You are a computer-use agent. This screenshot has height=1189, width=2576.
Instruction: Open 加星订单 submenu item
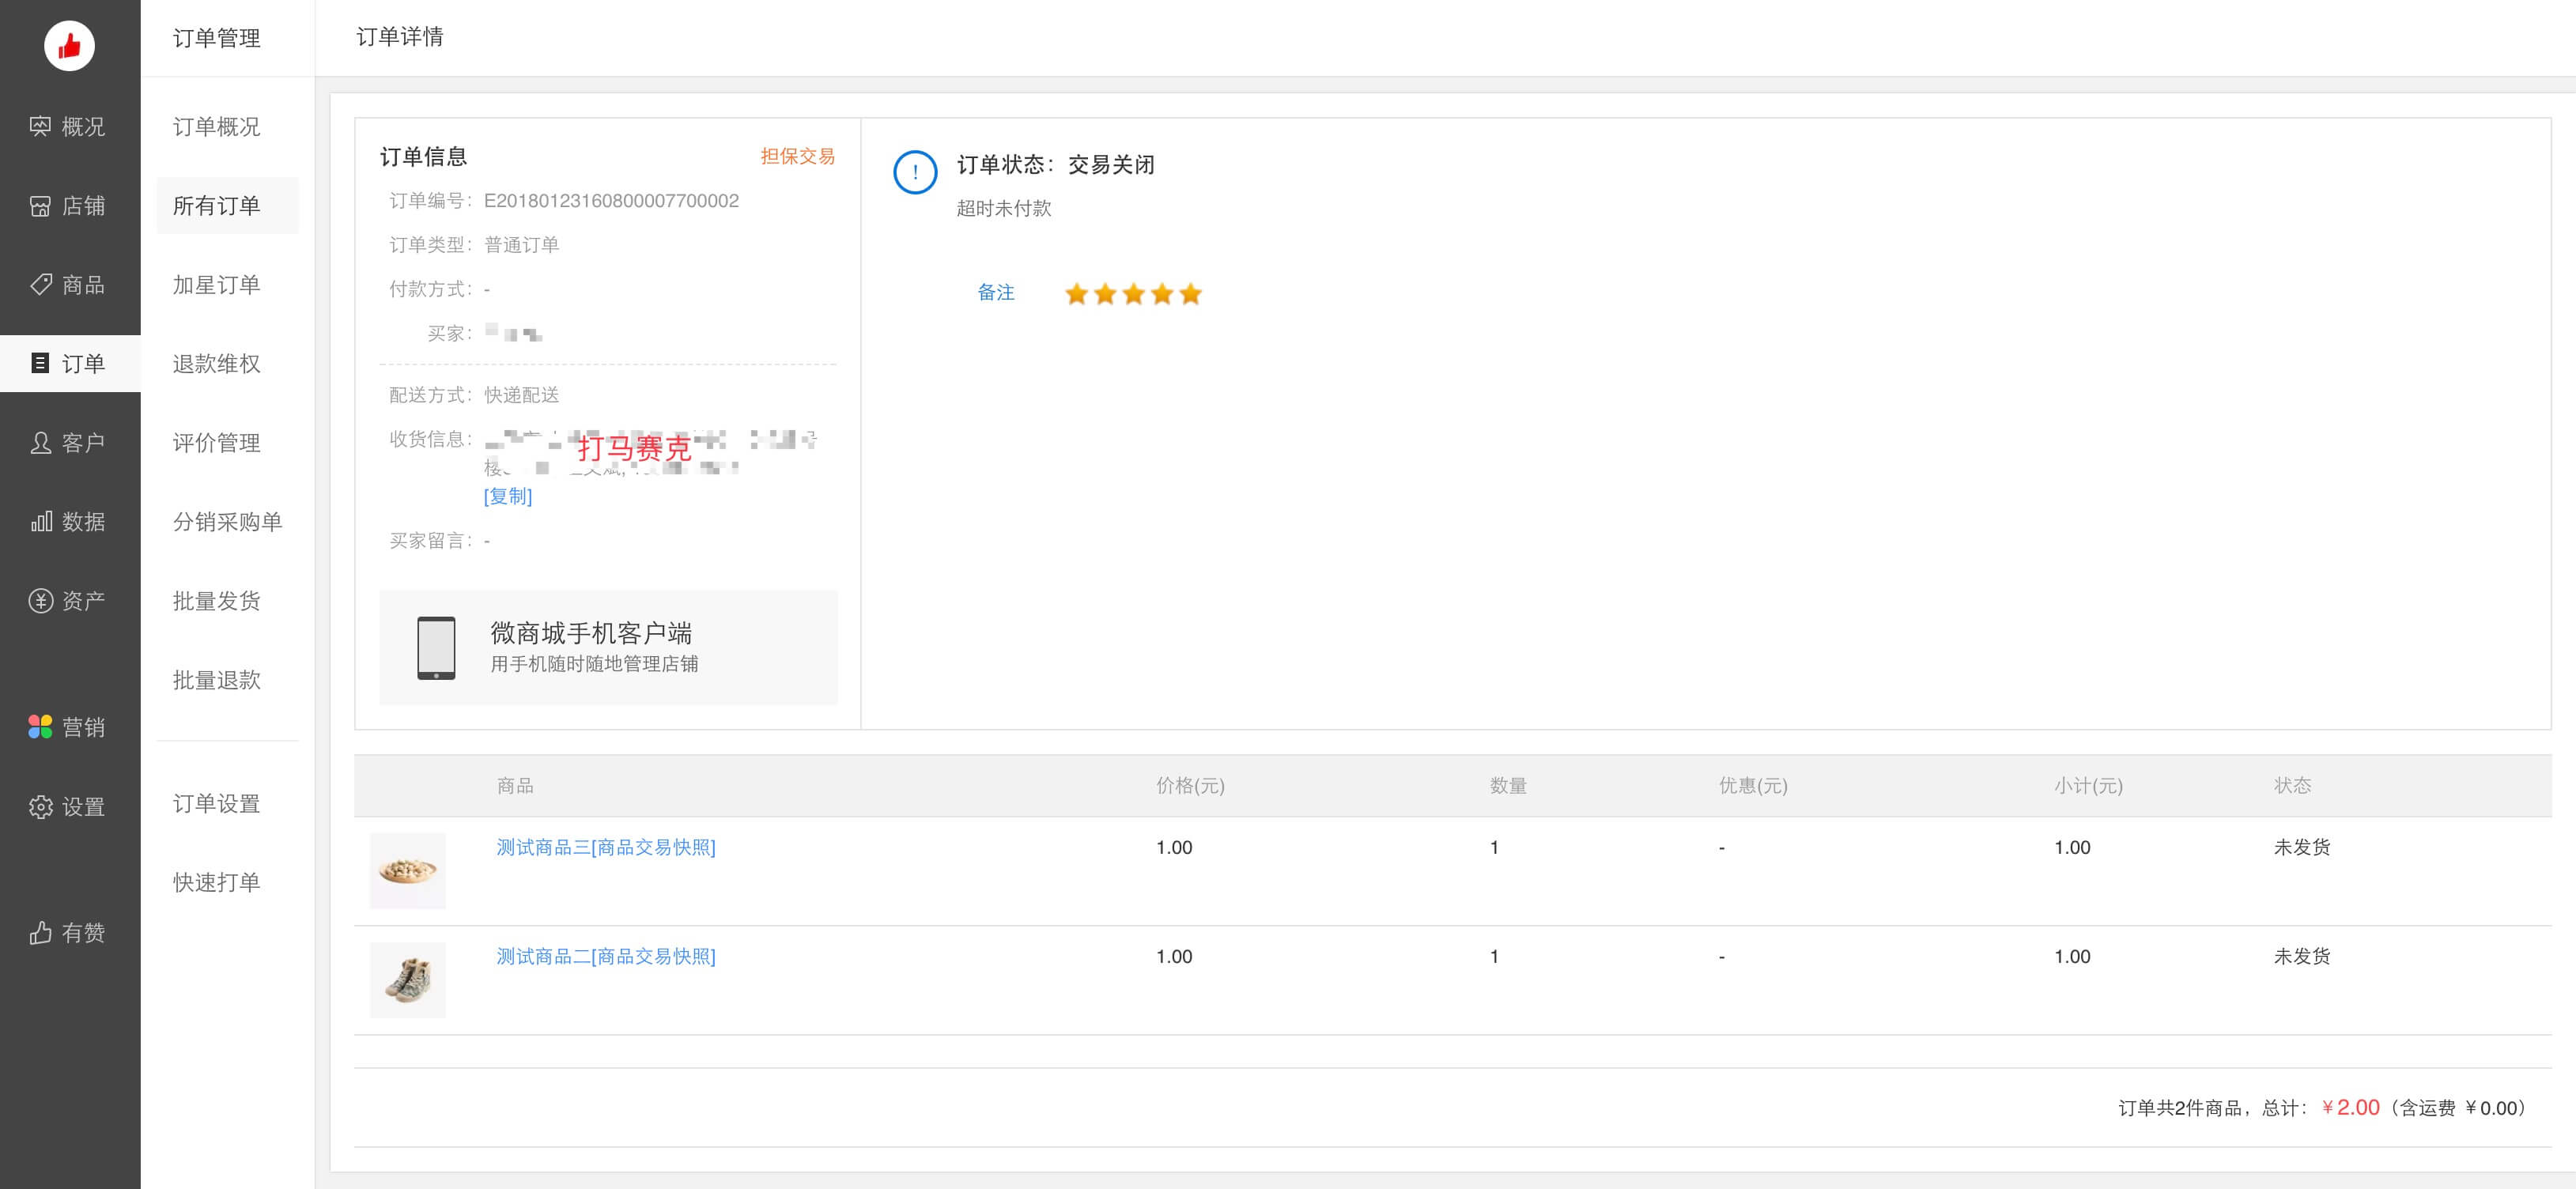pos(216,284)
